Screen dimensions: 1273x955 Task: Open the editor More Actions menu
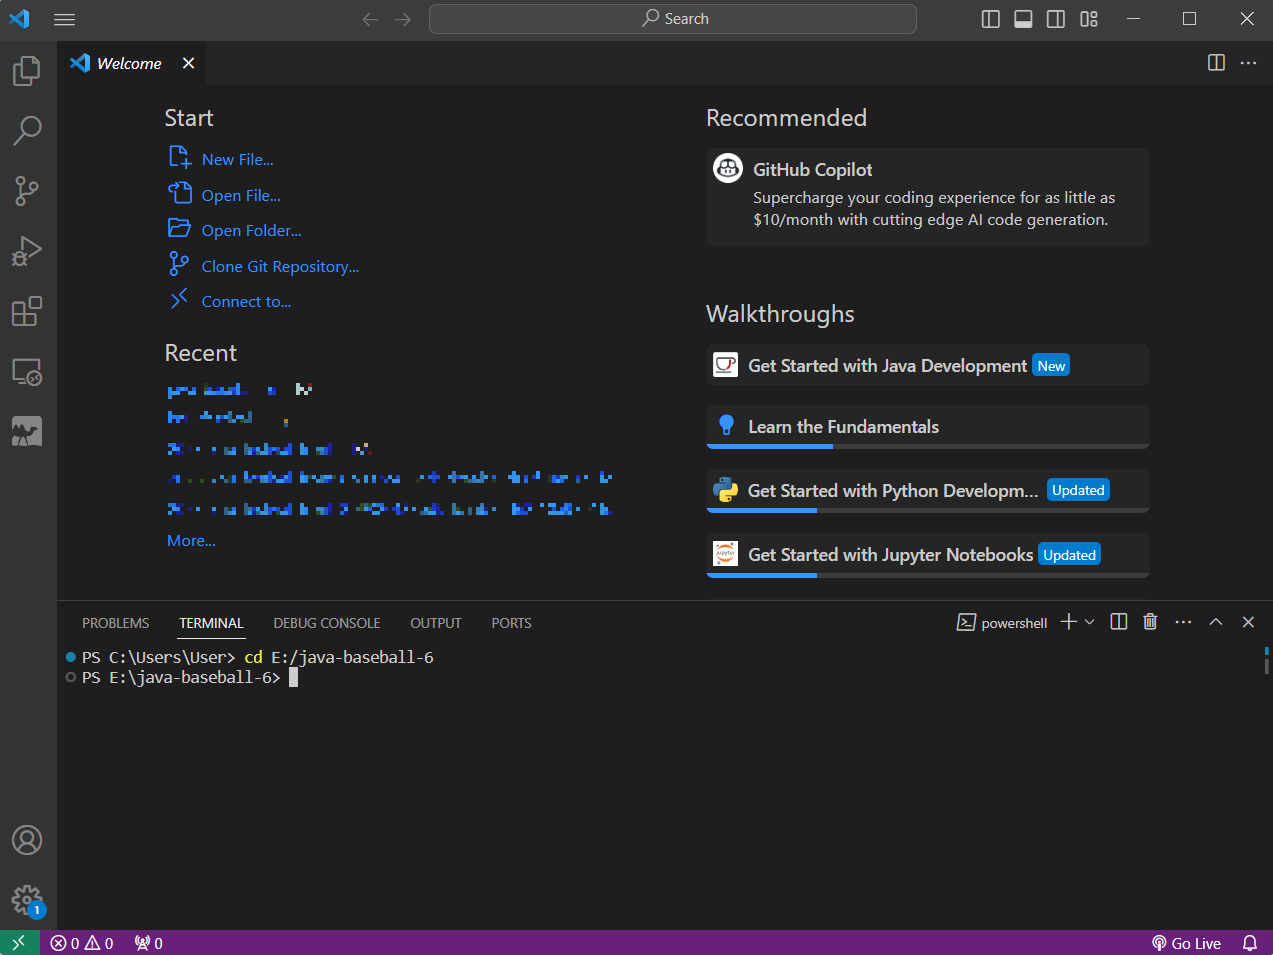point(1248,62)
